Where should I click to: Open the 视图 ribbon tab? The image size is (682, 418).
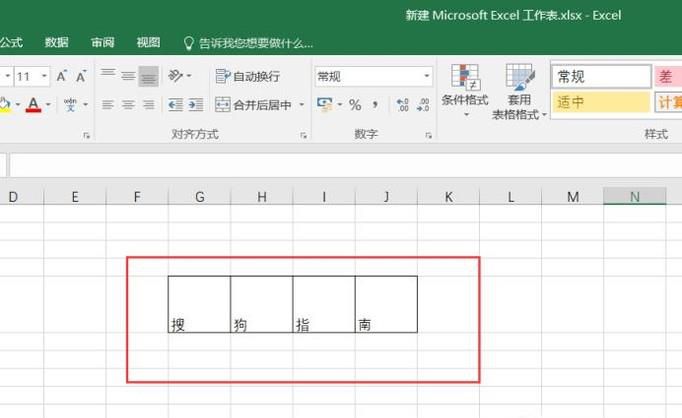point(148,42)
